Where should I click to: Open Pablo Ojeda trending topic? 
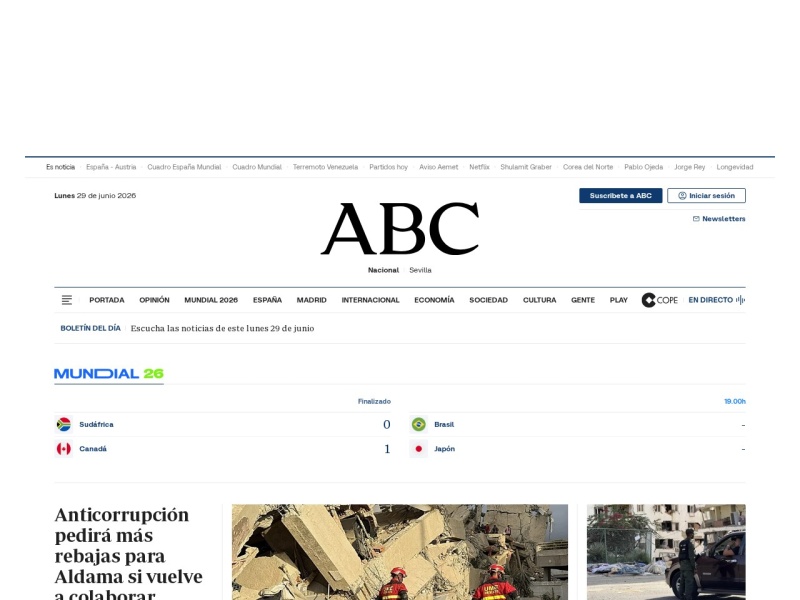pyautogui.click(x=644, y=167)
